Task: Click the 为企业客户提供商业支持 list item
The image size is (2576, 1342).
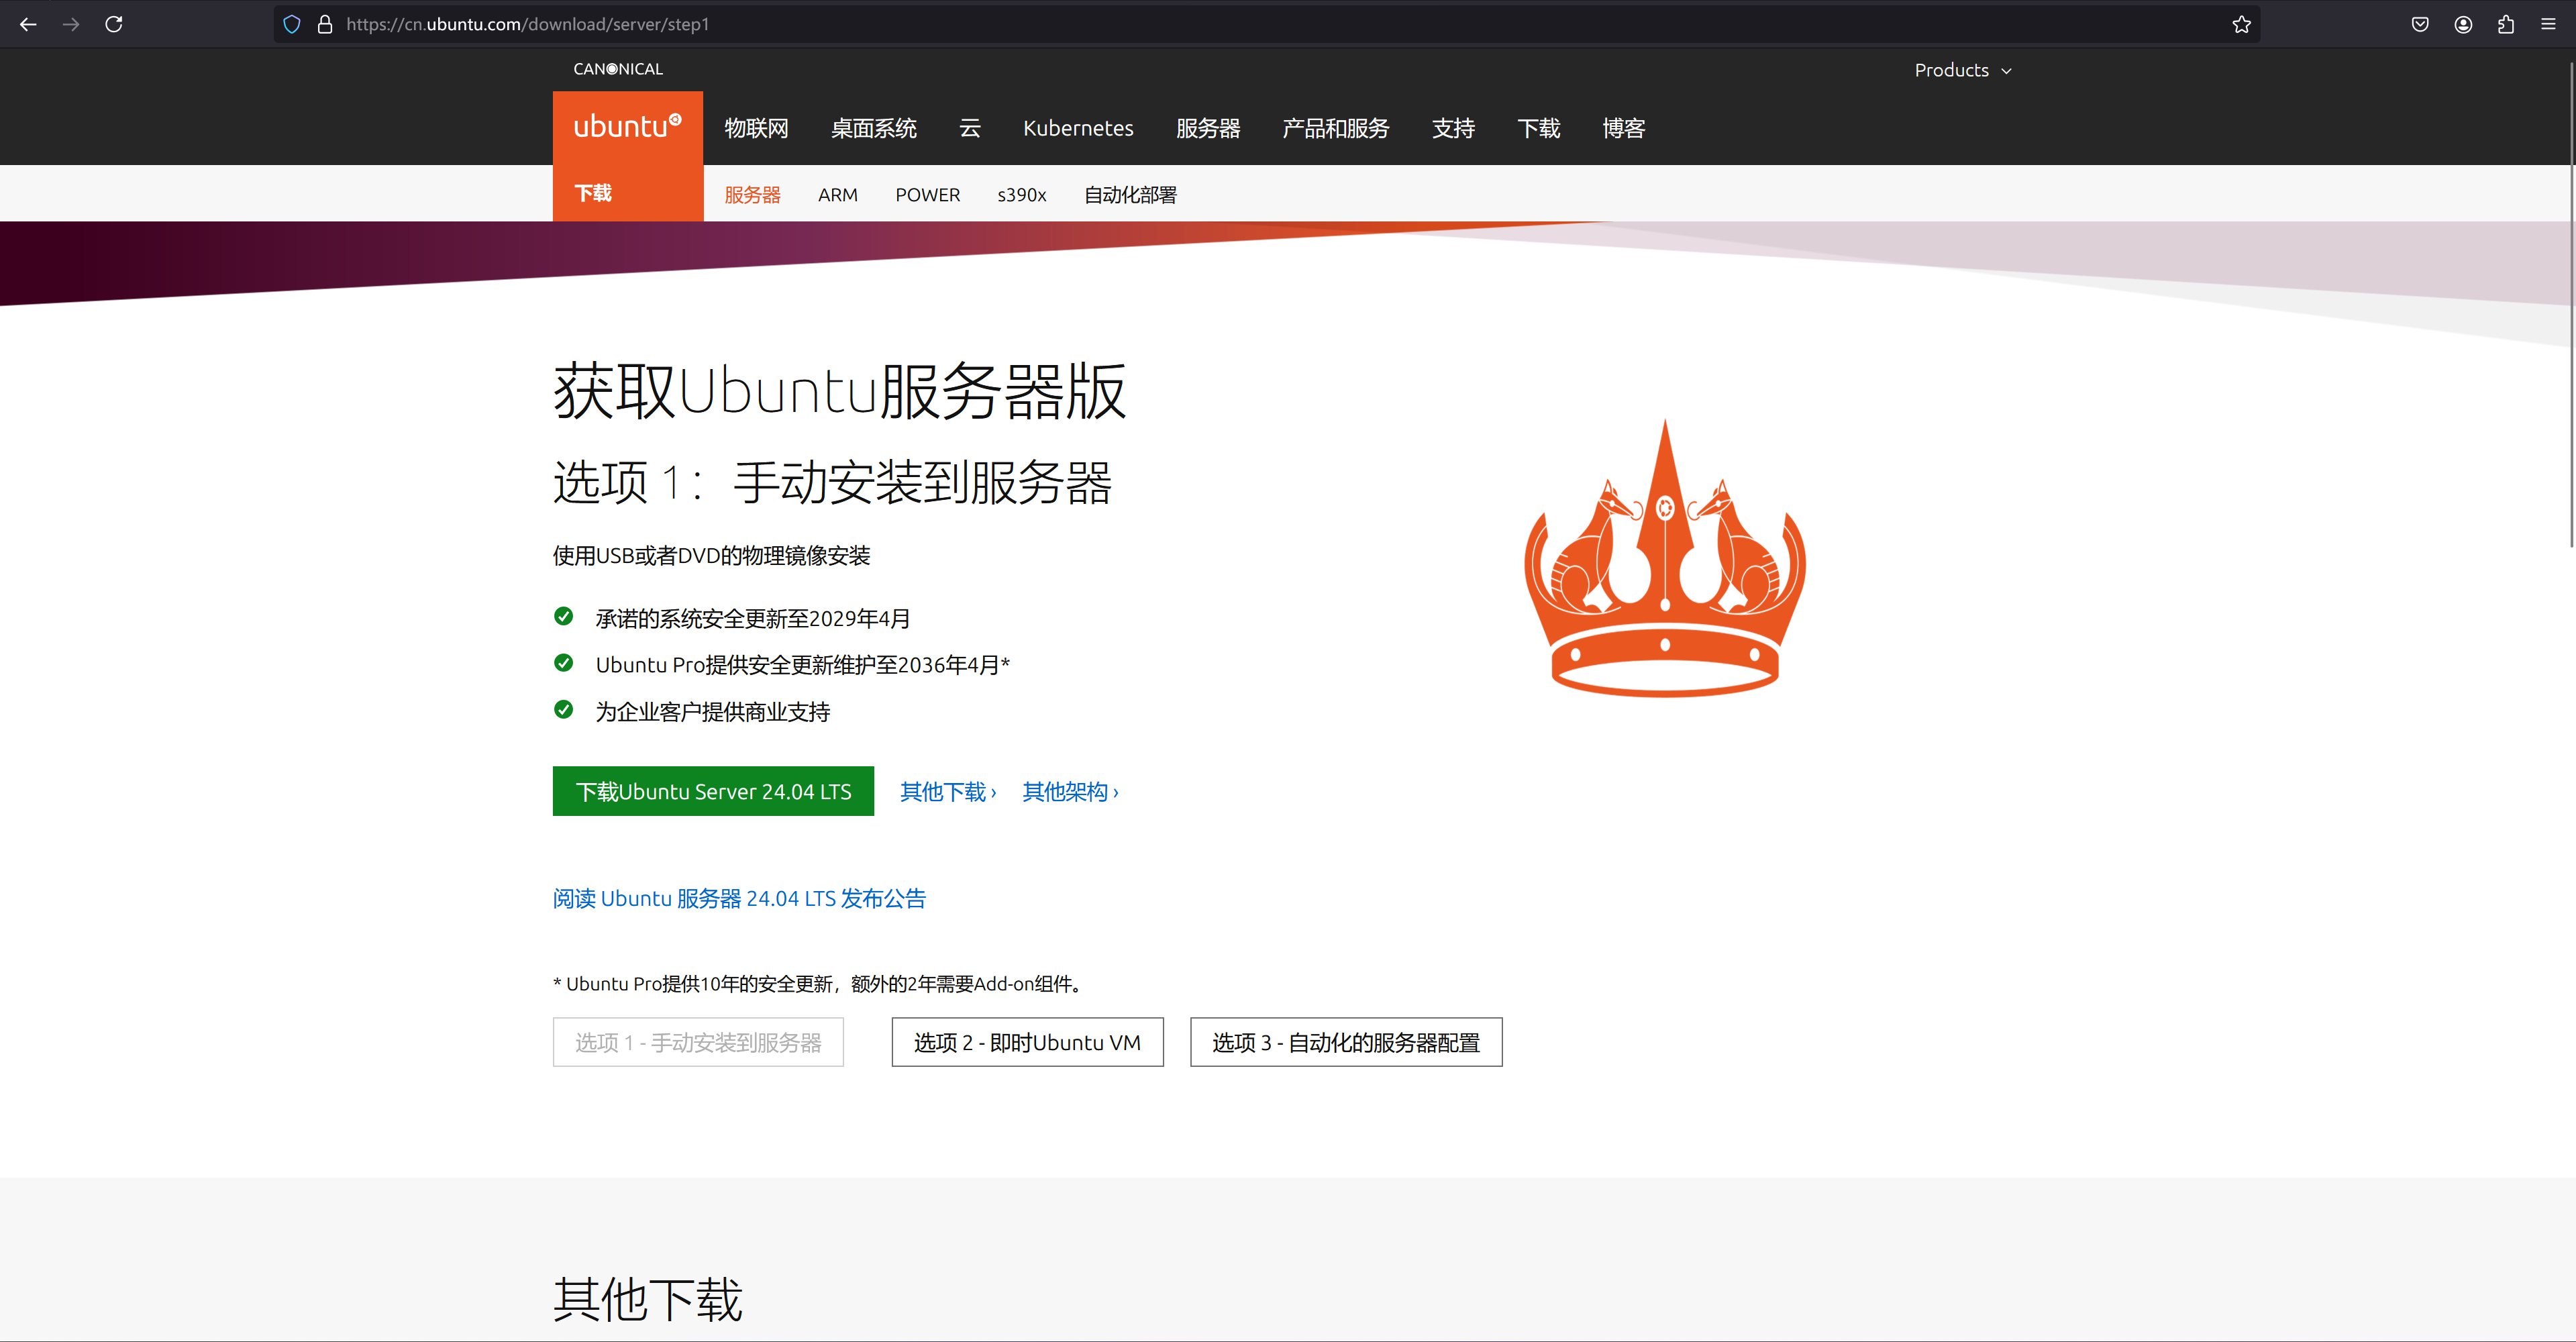Action: click(x=712, y=711)
